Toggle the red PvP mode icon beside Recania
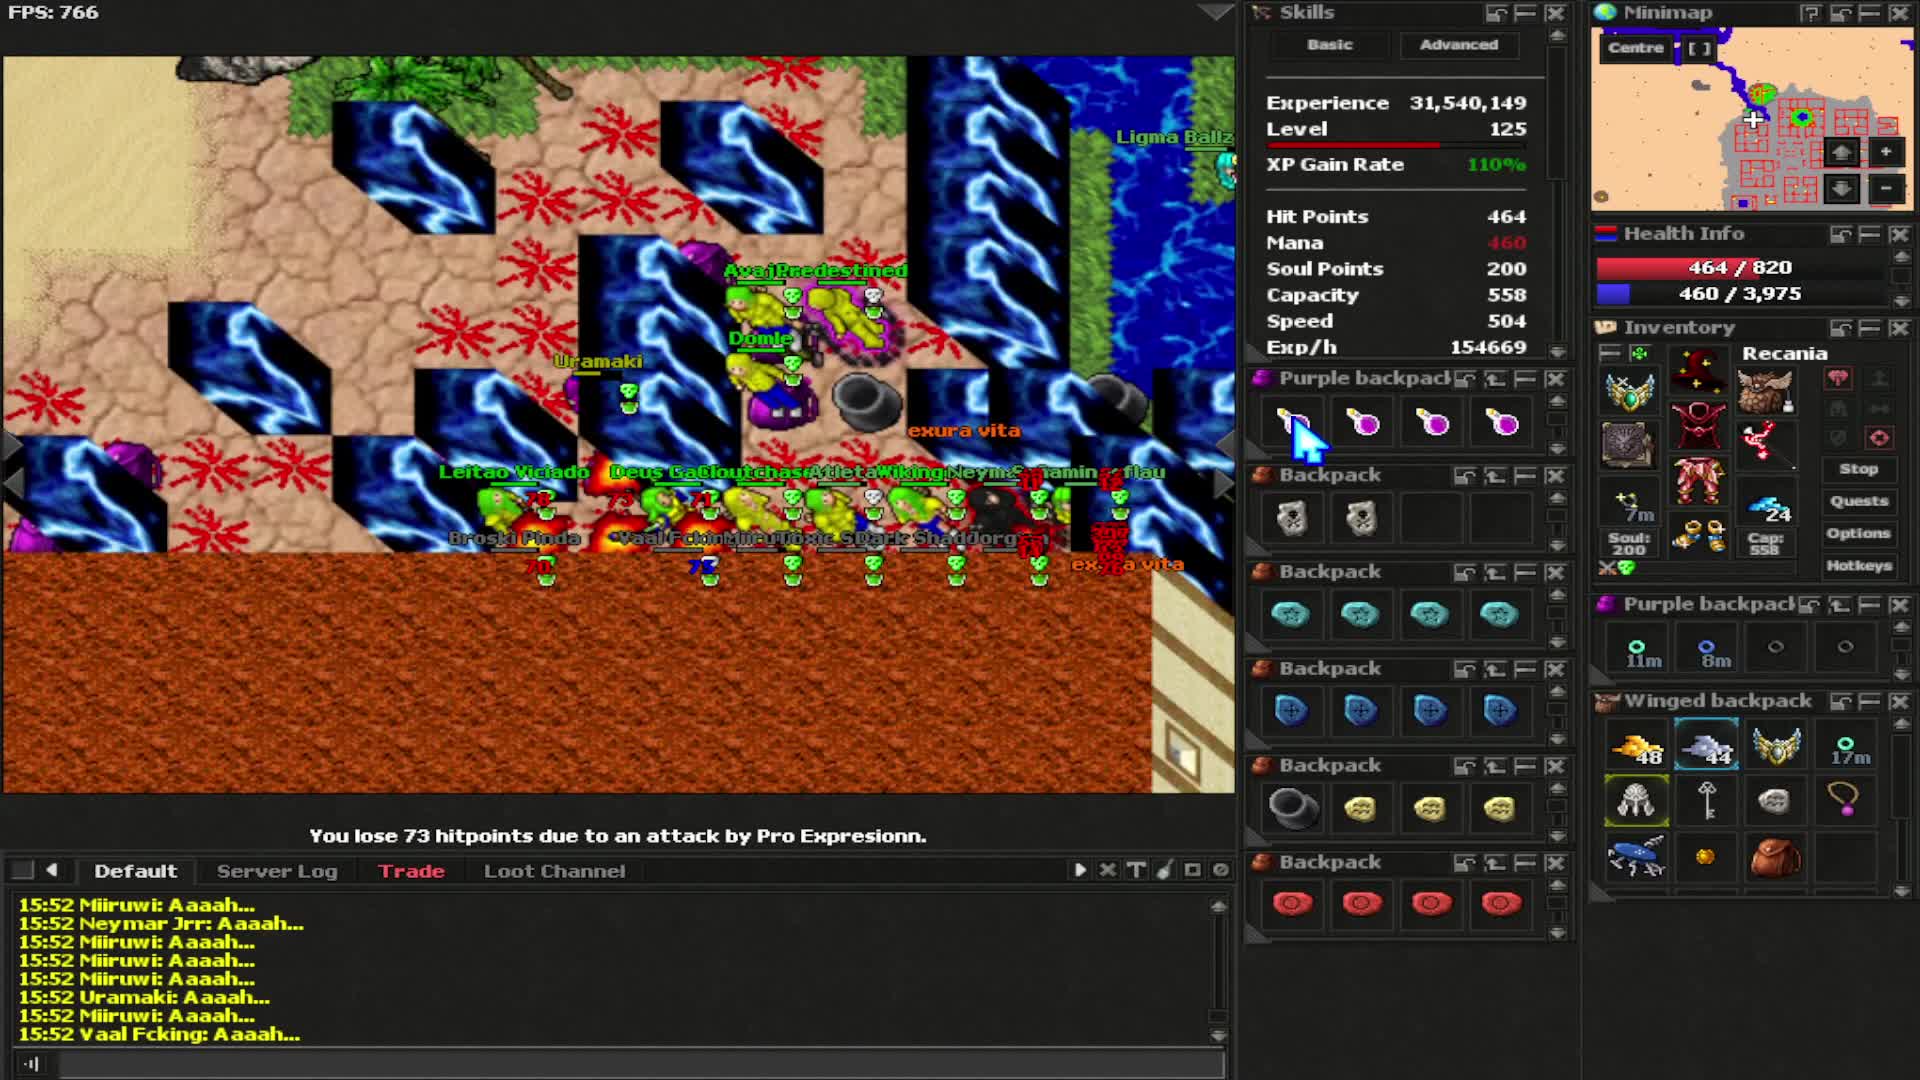1920x1080 pixels. tap(1838, 378)
